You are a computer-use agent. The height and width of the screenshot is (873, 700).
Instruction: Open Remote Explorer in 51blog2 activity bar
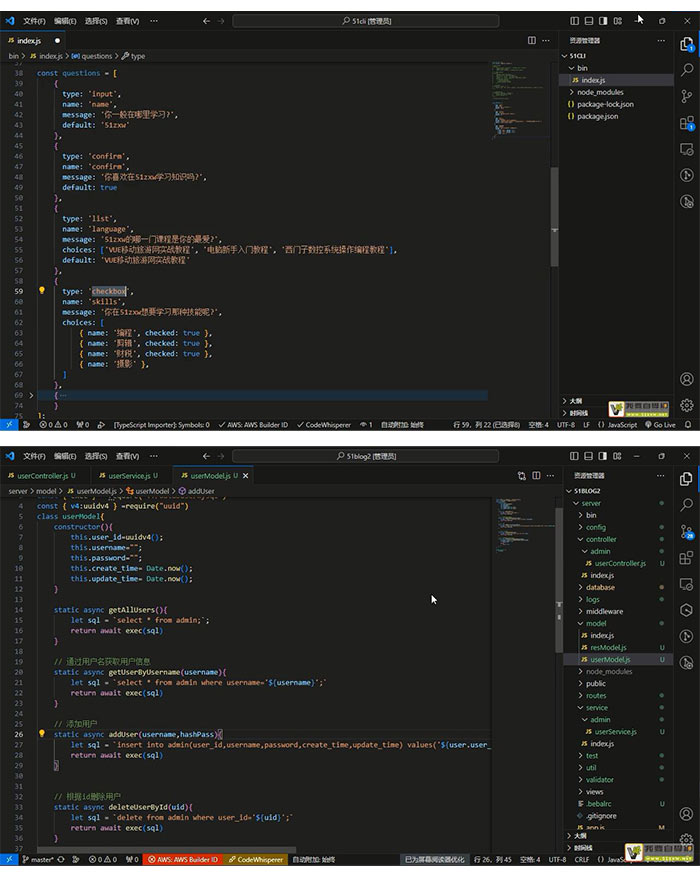click(687, 584)
